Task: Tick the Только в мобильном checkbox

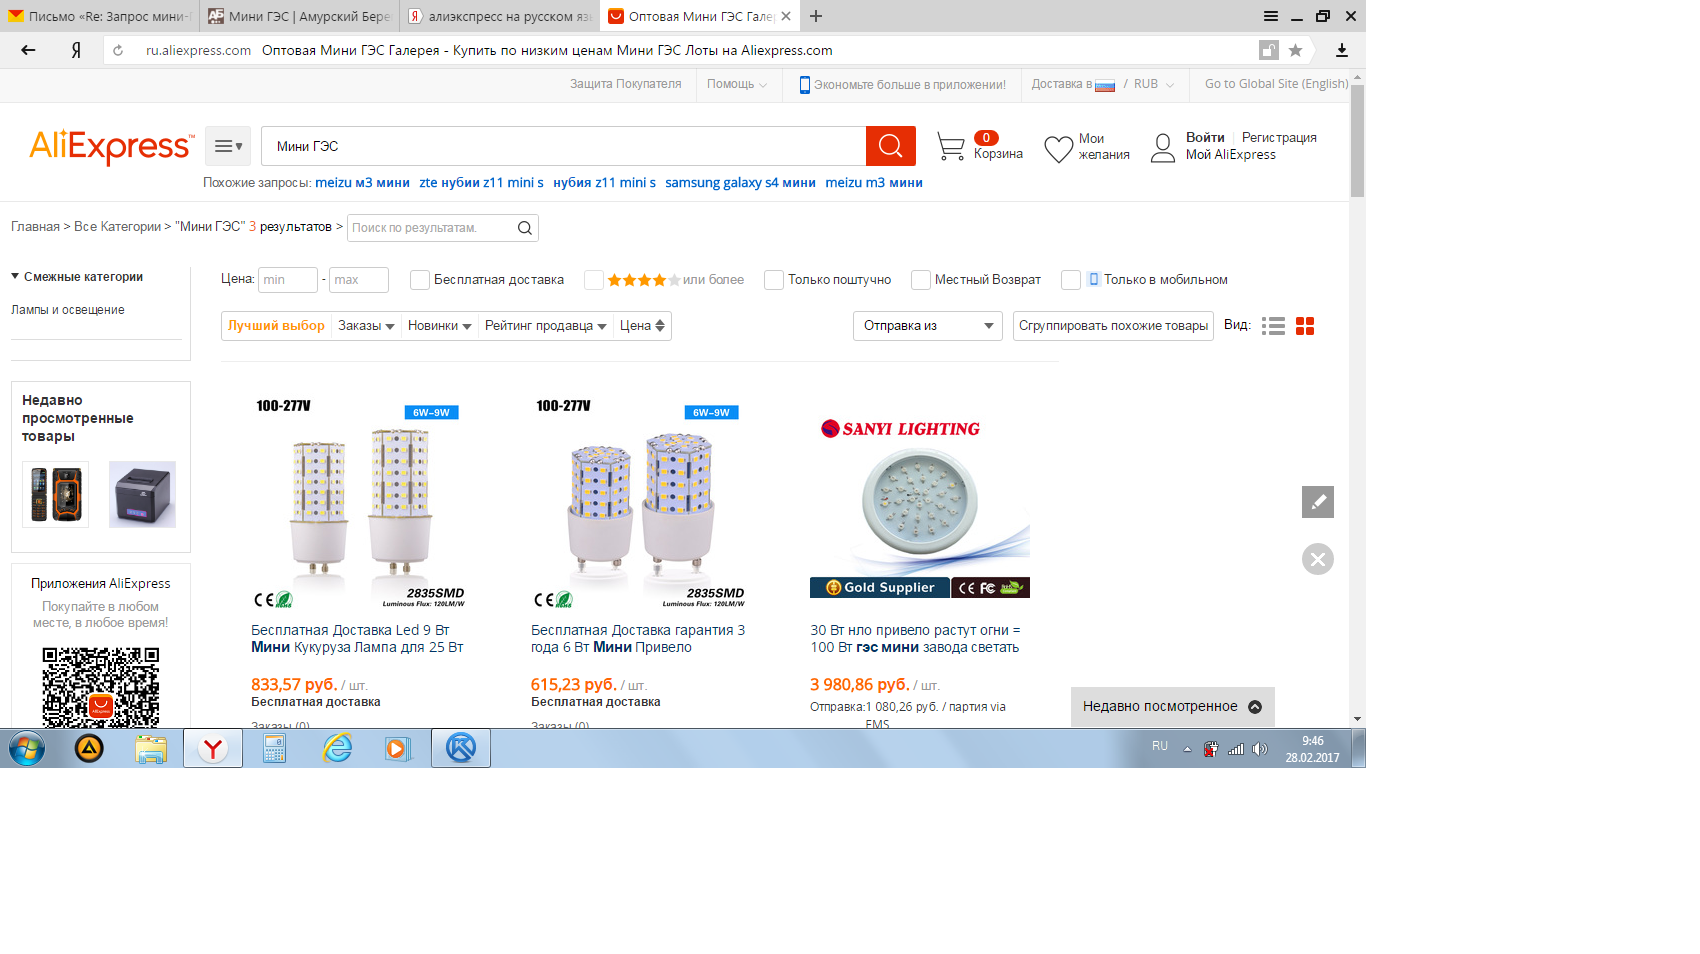Action: [1071, 280]
